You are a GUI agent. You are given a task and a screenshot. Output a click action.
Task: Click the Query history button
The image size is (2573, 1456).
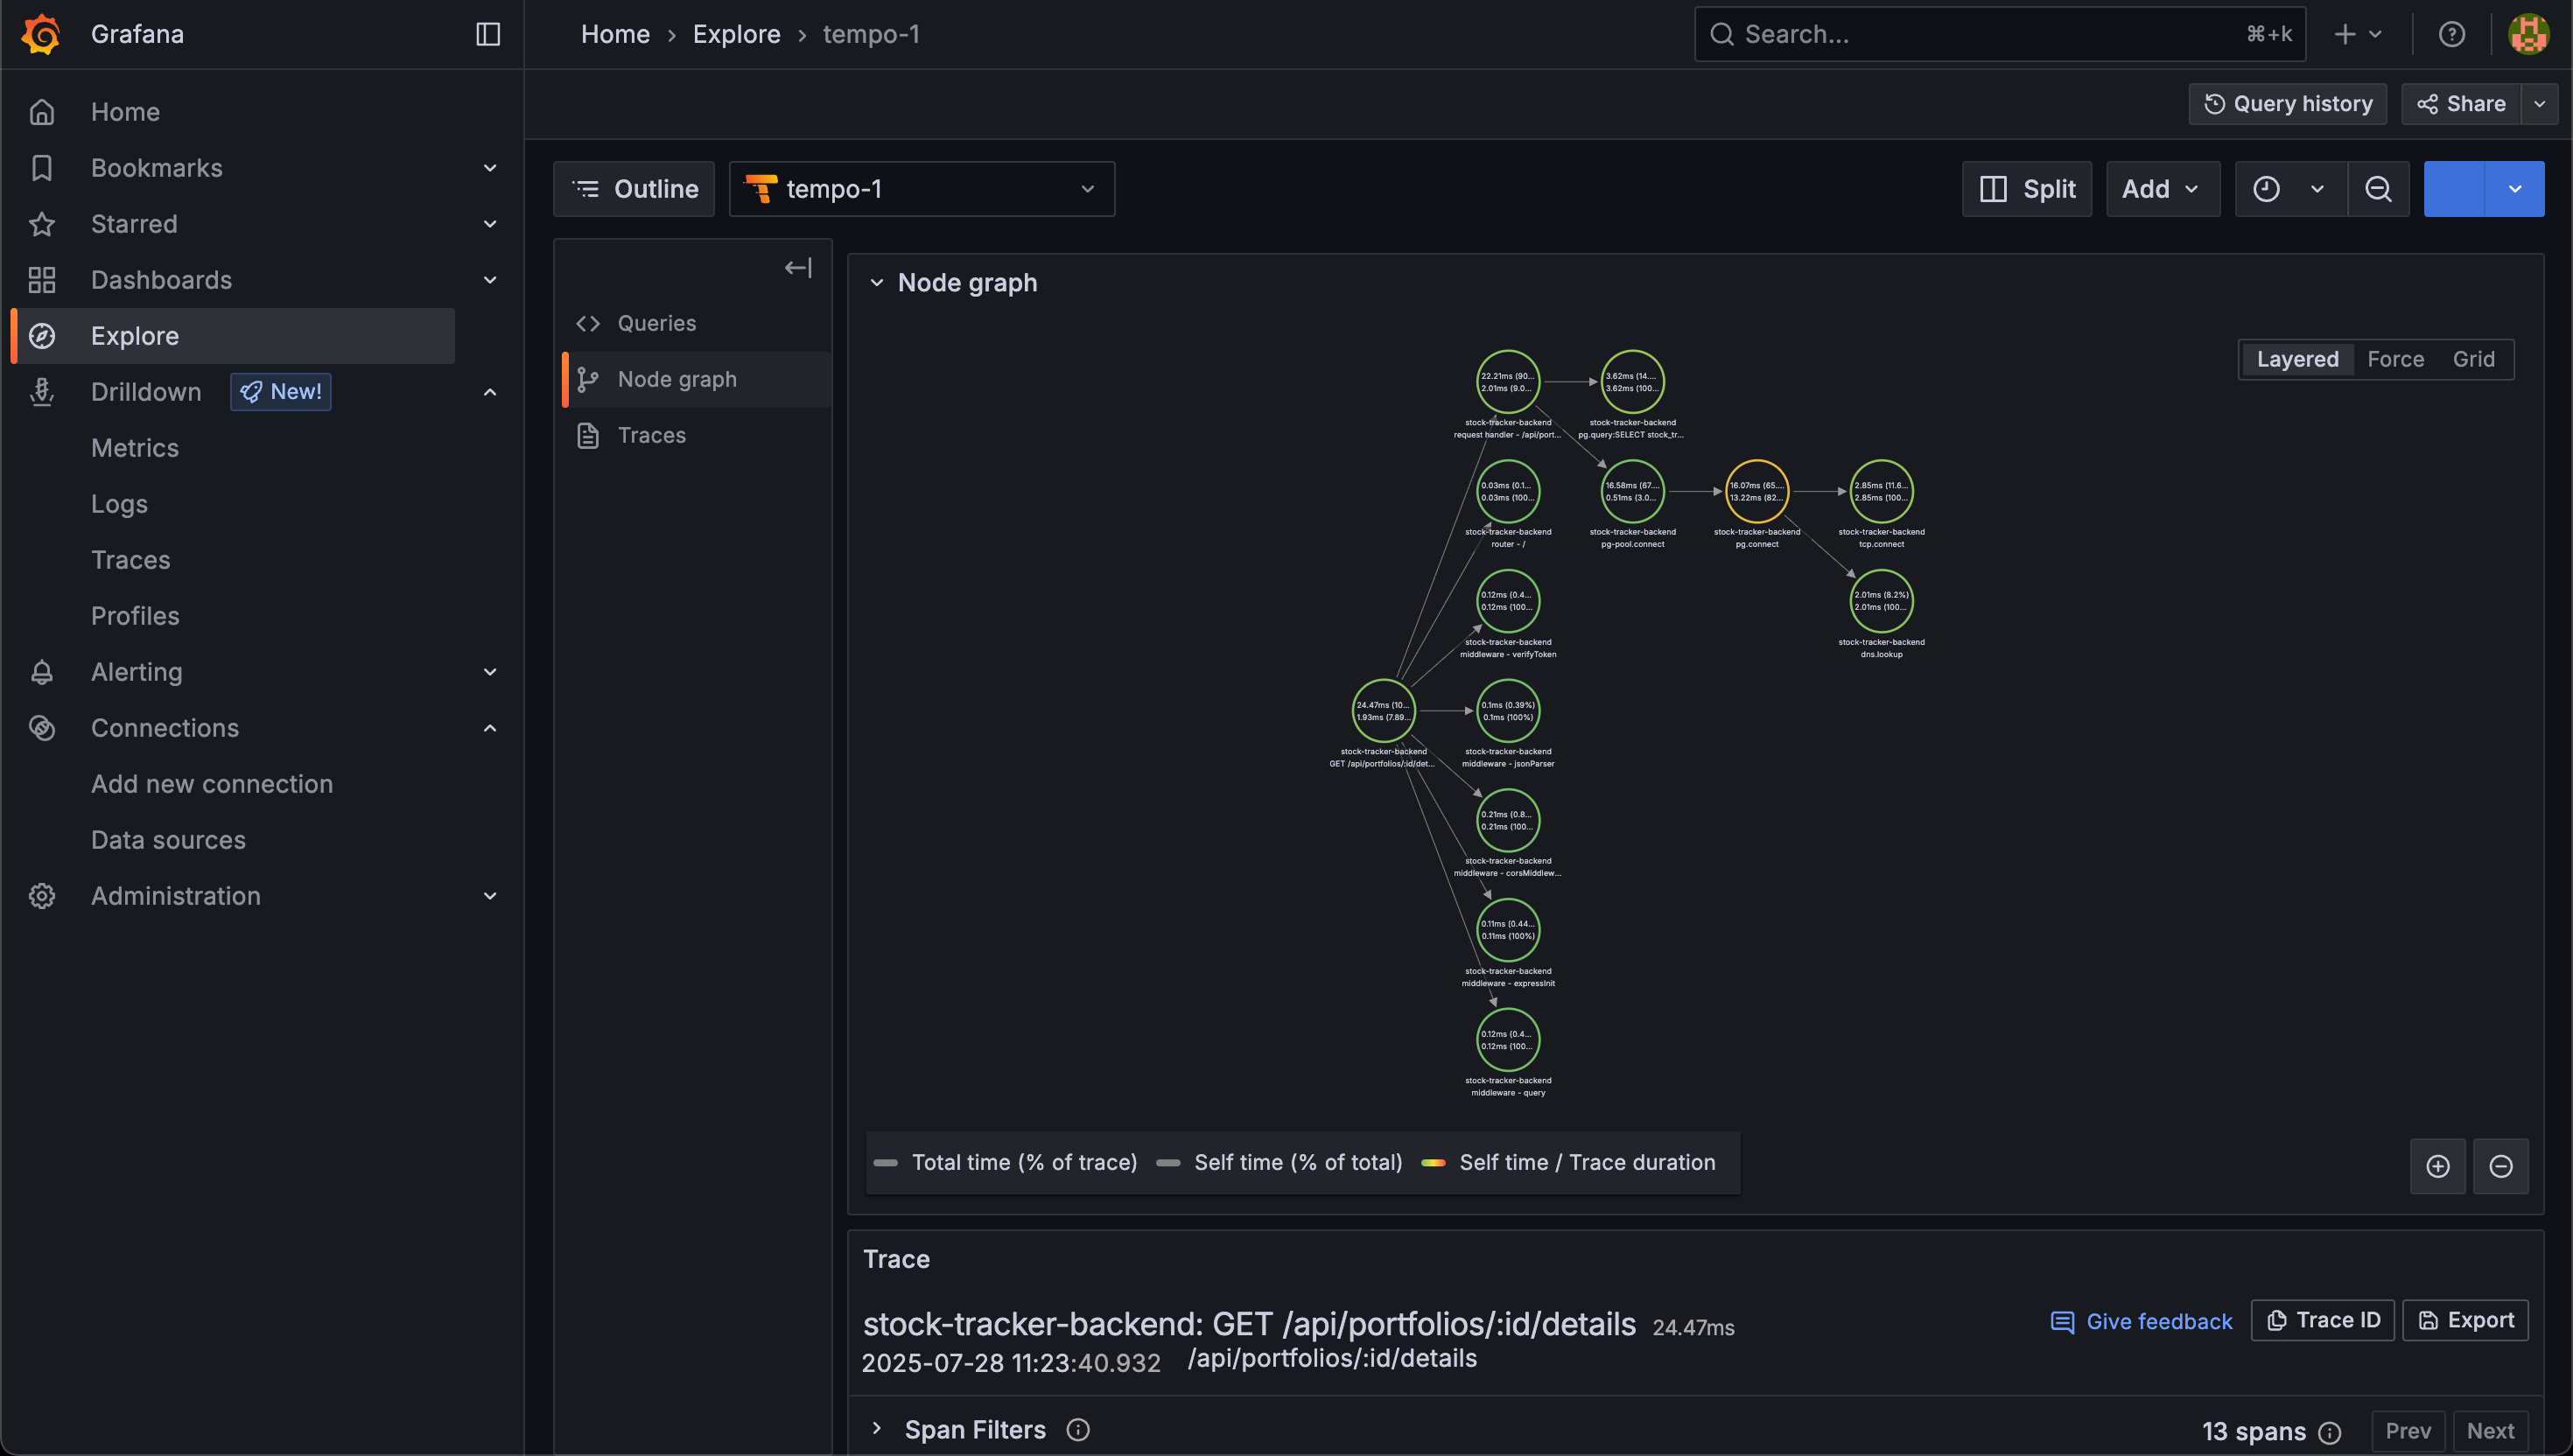point(2287,104)
